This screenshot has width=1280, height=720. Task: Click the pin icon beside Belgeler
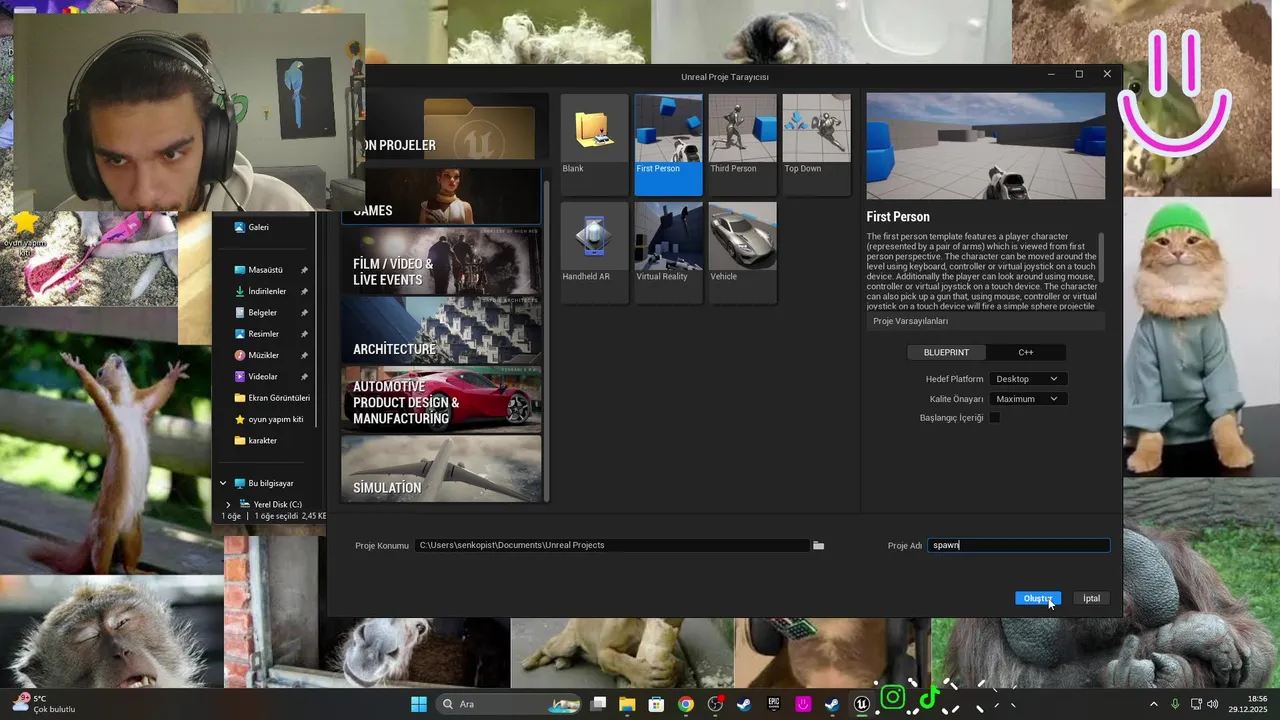tap(304, 313)
